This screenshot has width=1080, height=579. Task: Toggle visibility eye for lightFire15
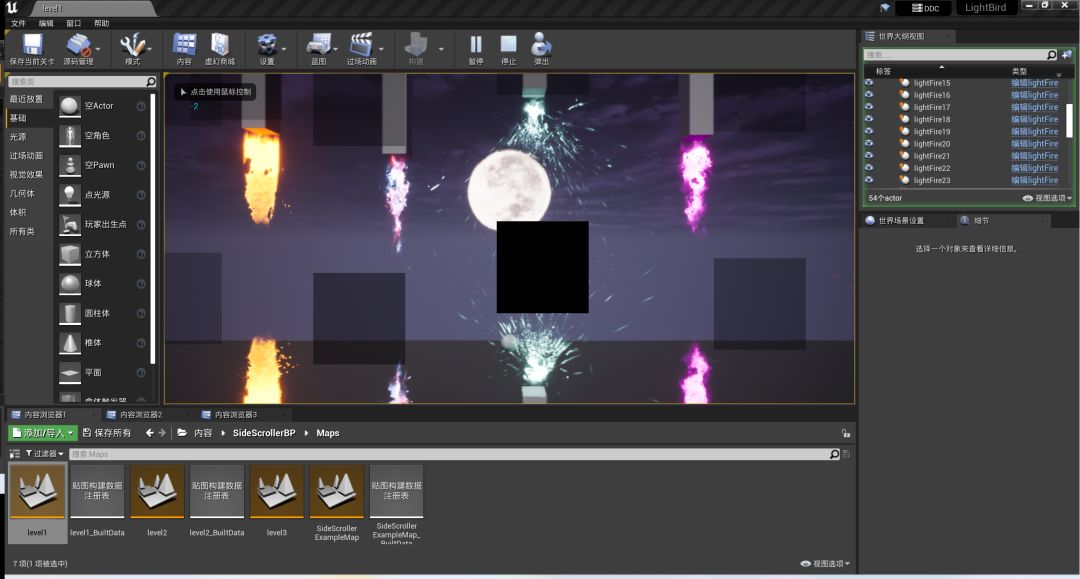tap(869, 83)
